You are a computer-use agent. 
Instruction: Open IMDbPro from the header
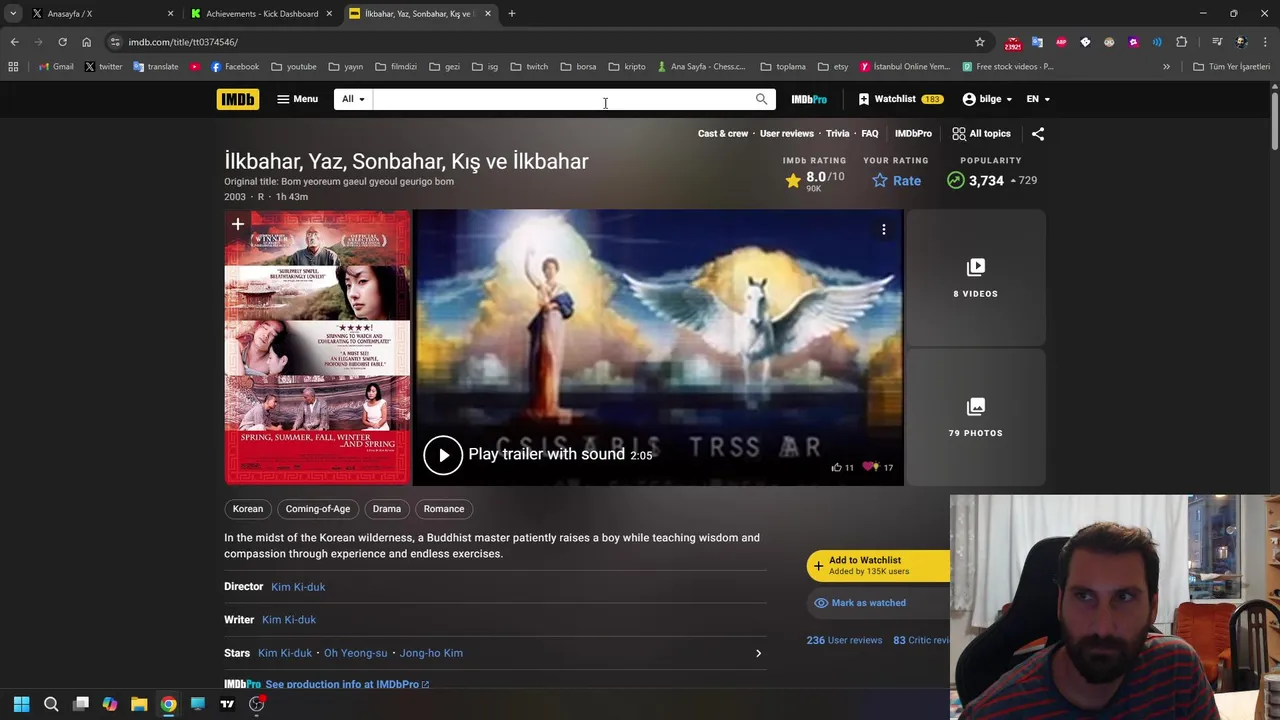(x=809, y=99)
